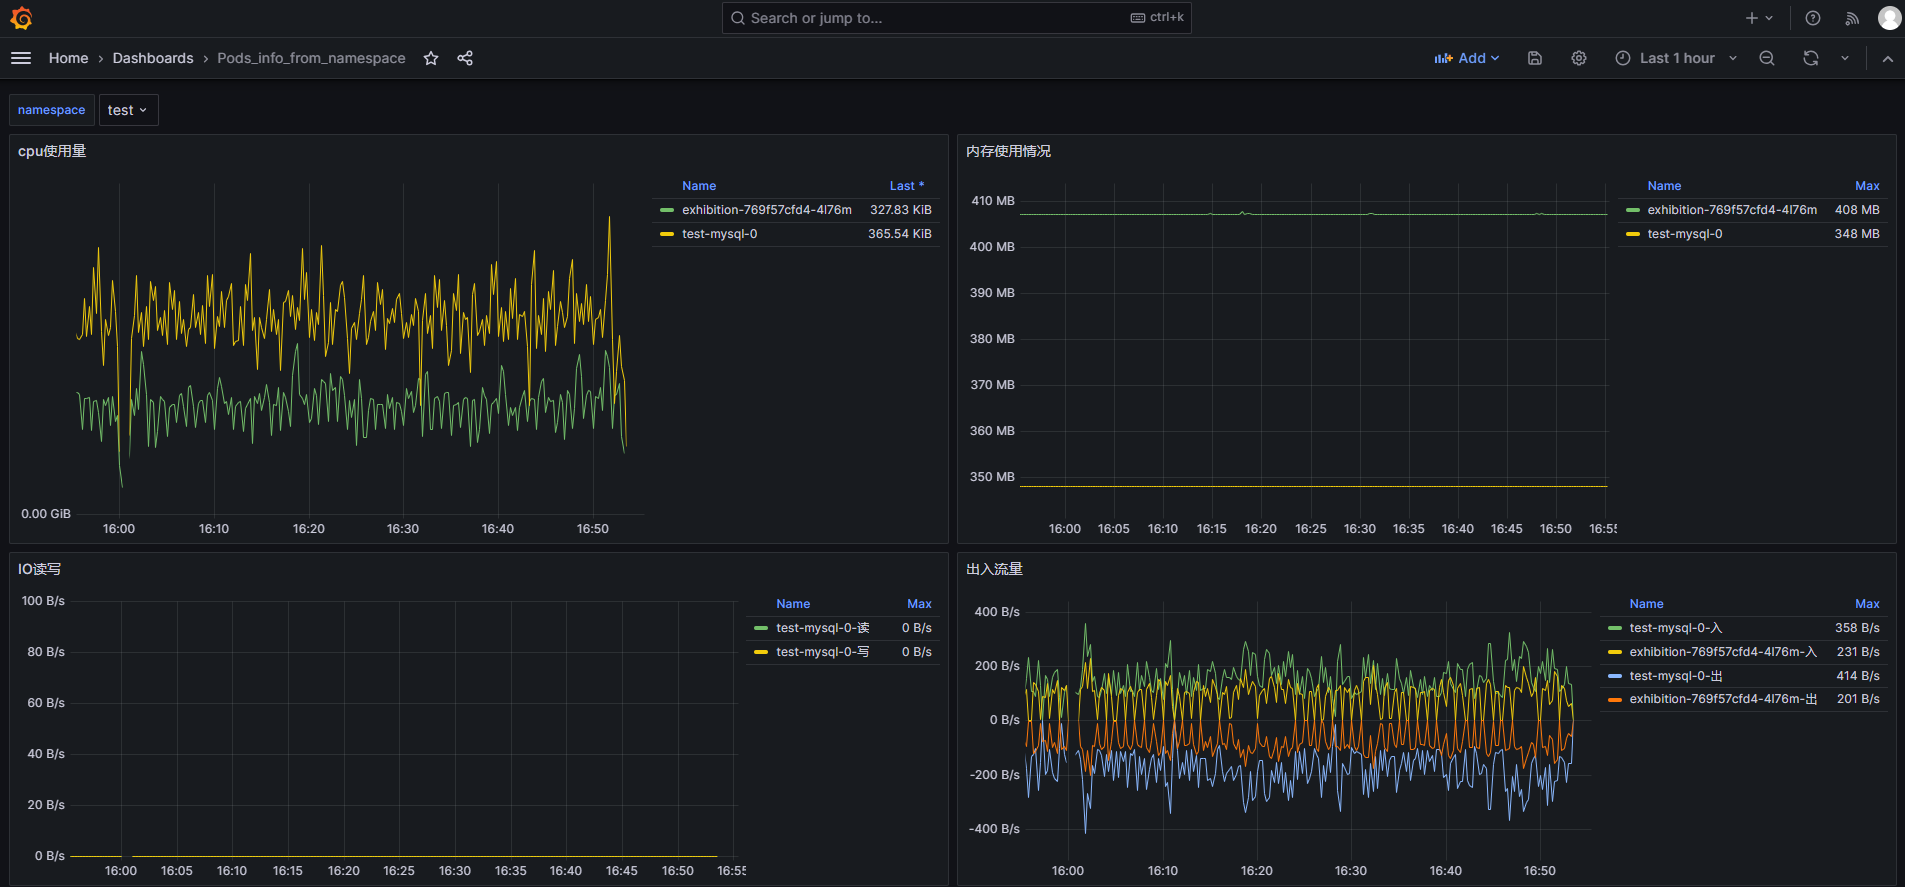Click the 408 MB memory legend value
Image resolution: width=1905 pixels, height=887 pixels.
[x=1857, y=210]
